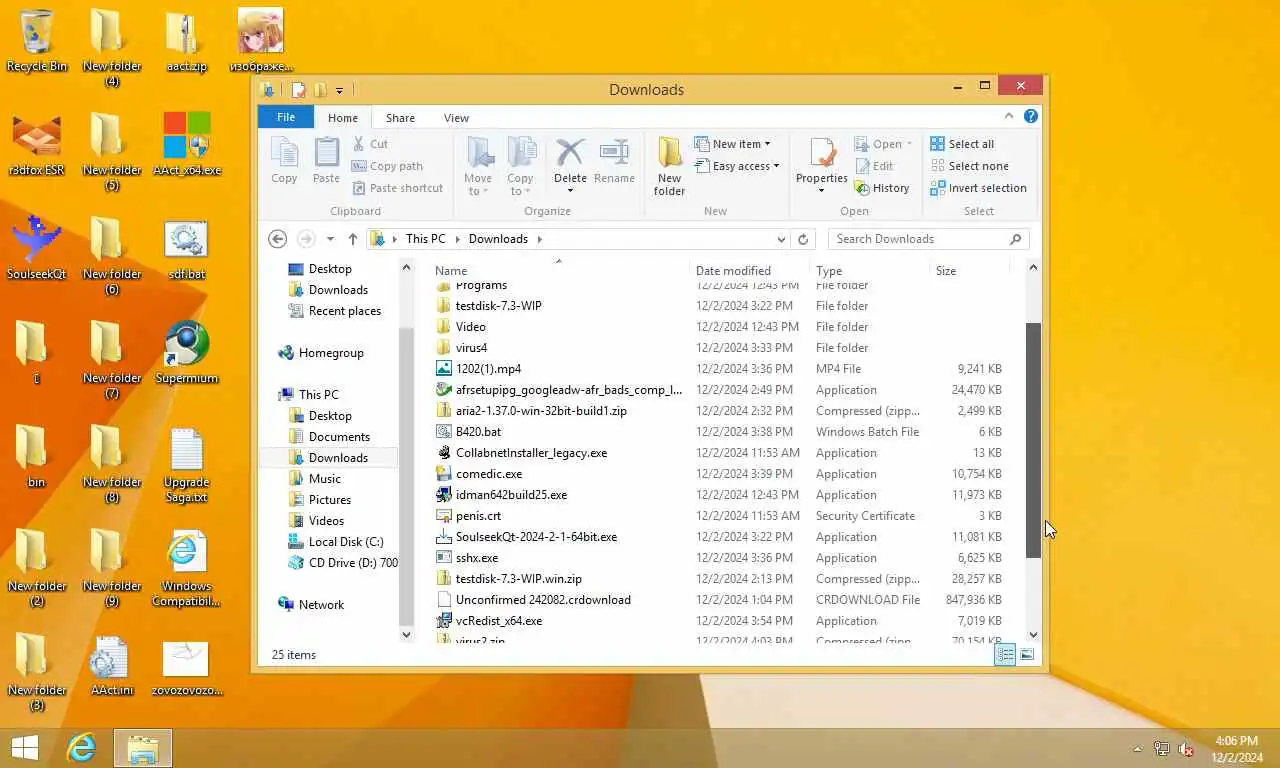Select the Recycle Bin desktop icon
This screenshot has height=768, width=1280.
pos(37,41)
